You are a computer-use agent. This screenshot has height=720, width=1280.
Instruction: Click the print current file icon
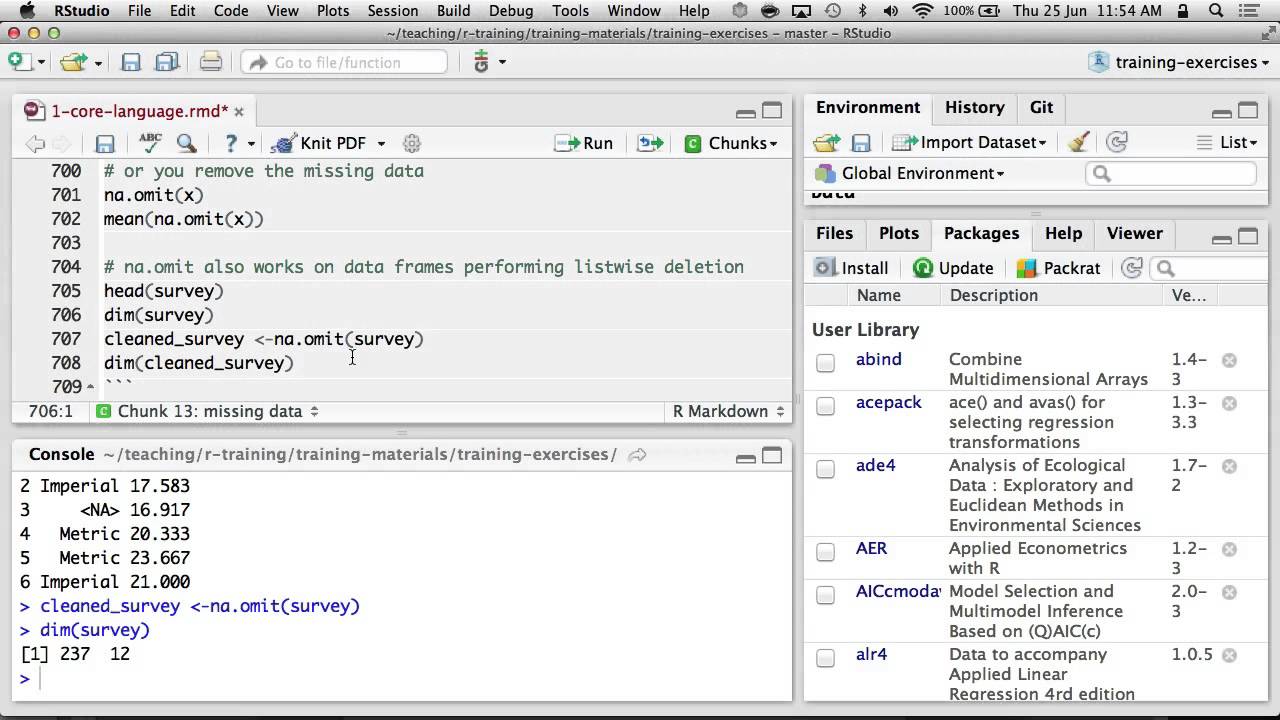tap(211, 62)
